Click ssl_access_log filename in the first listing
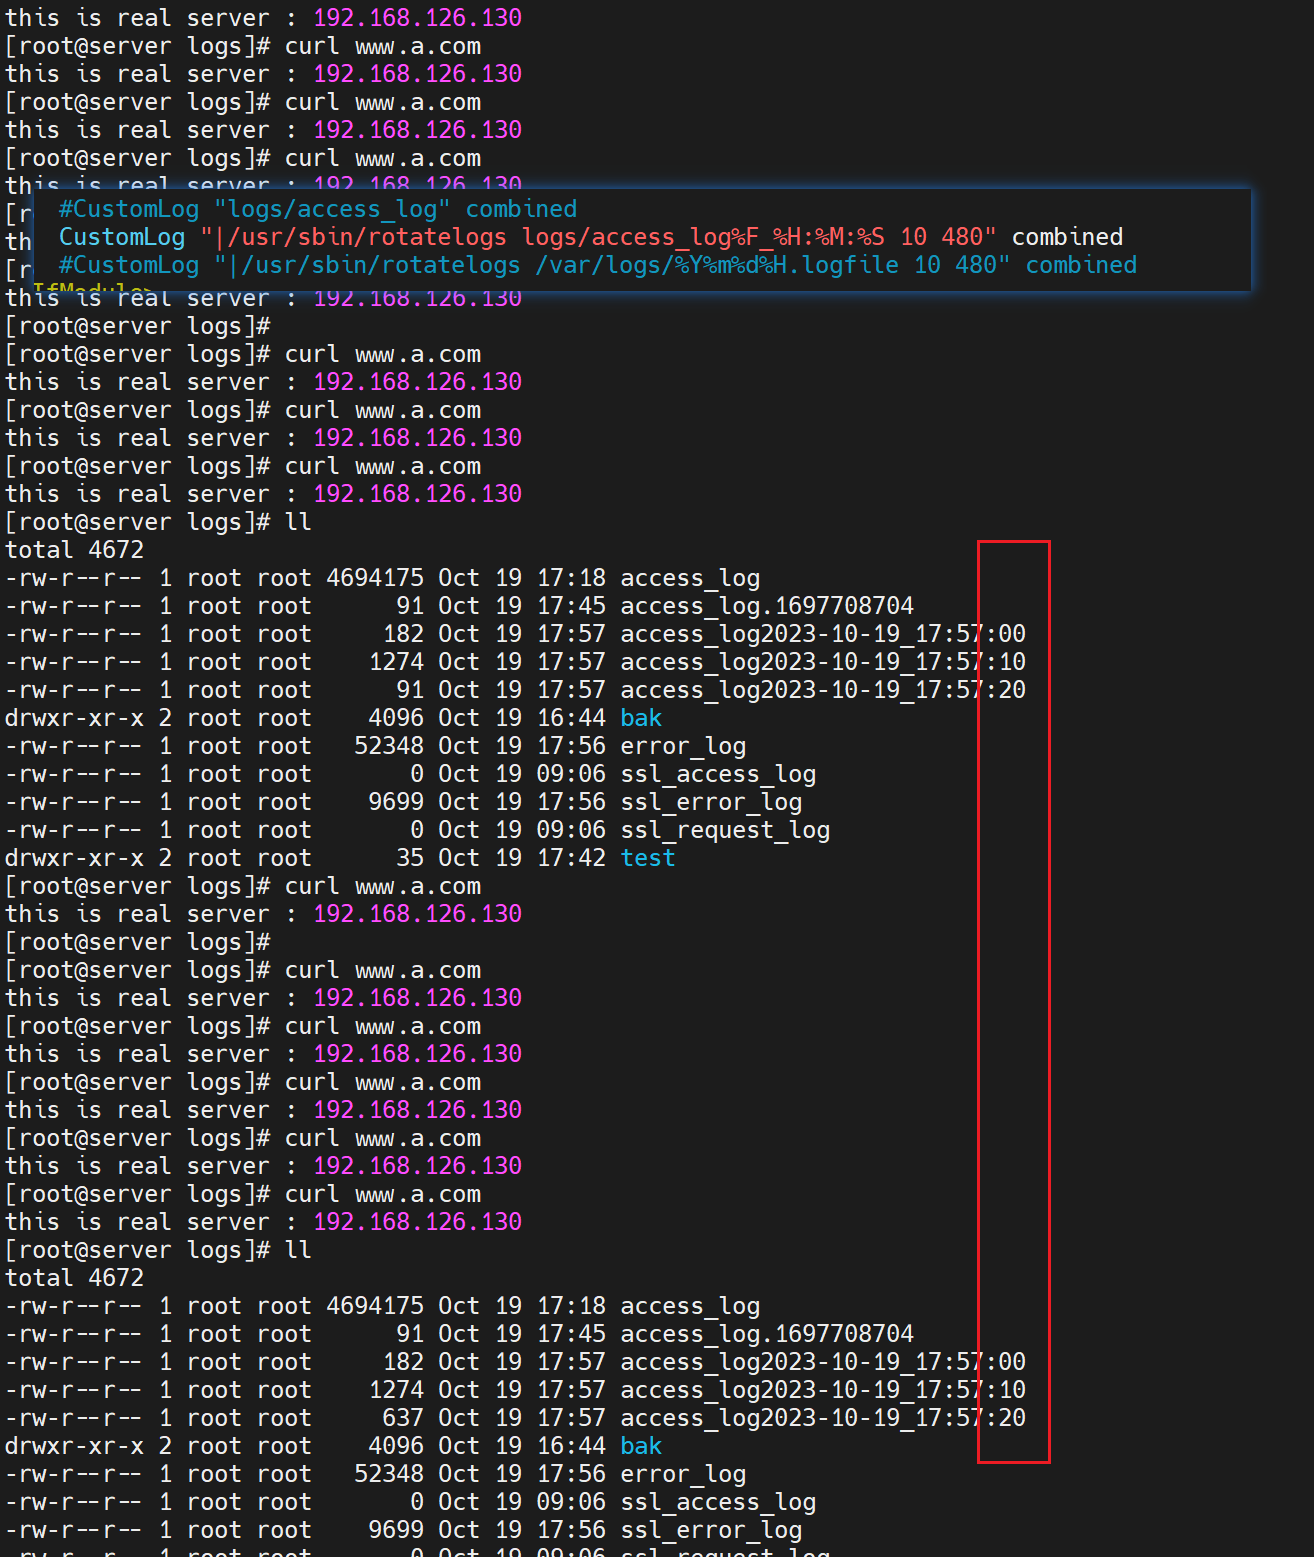The width and height of the screenshot is (1314, 1557). tap(717, 774)
